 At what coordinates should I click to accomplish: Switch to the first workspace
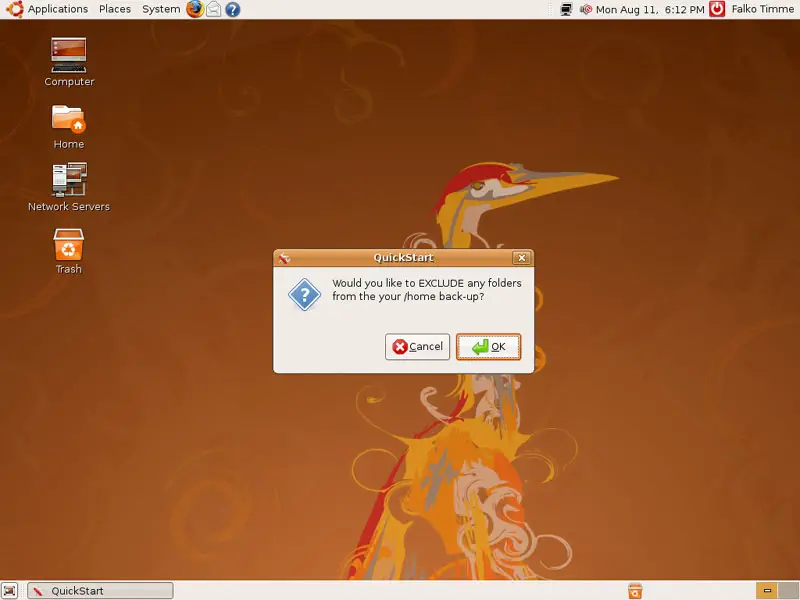coord(766,591)
